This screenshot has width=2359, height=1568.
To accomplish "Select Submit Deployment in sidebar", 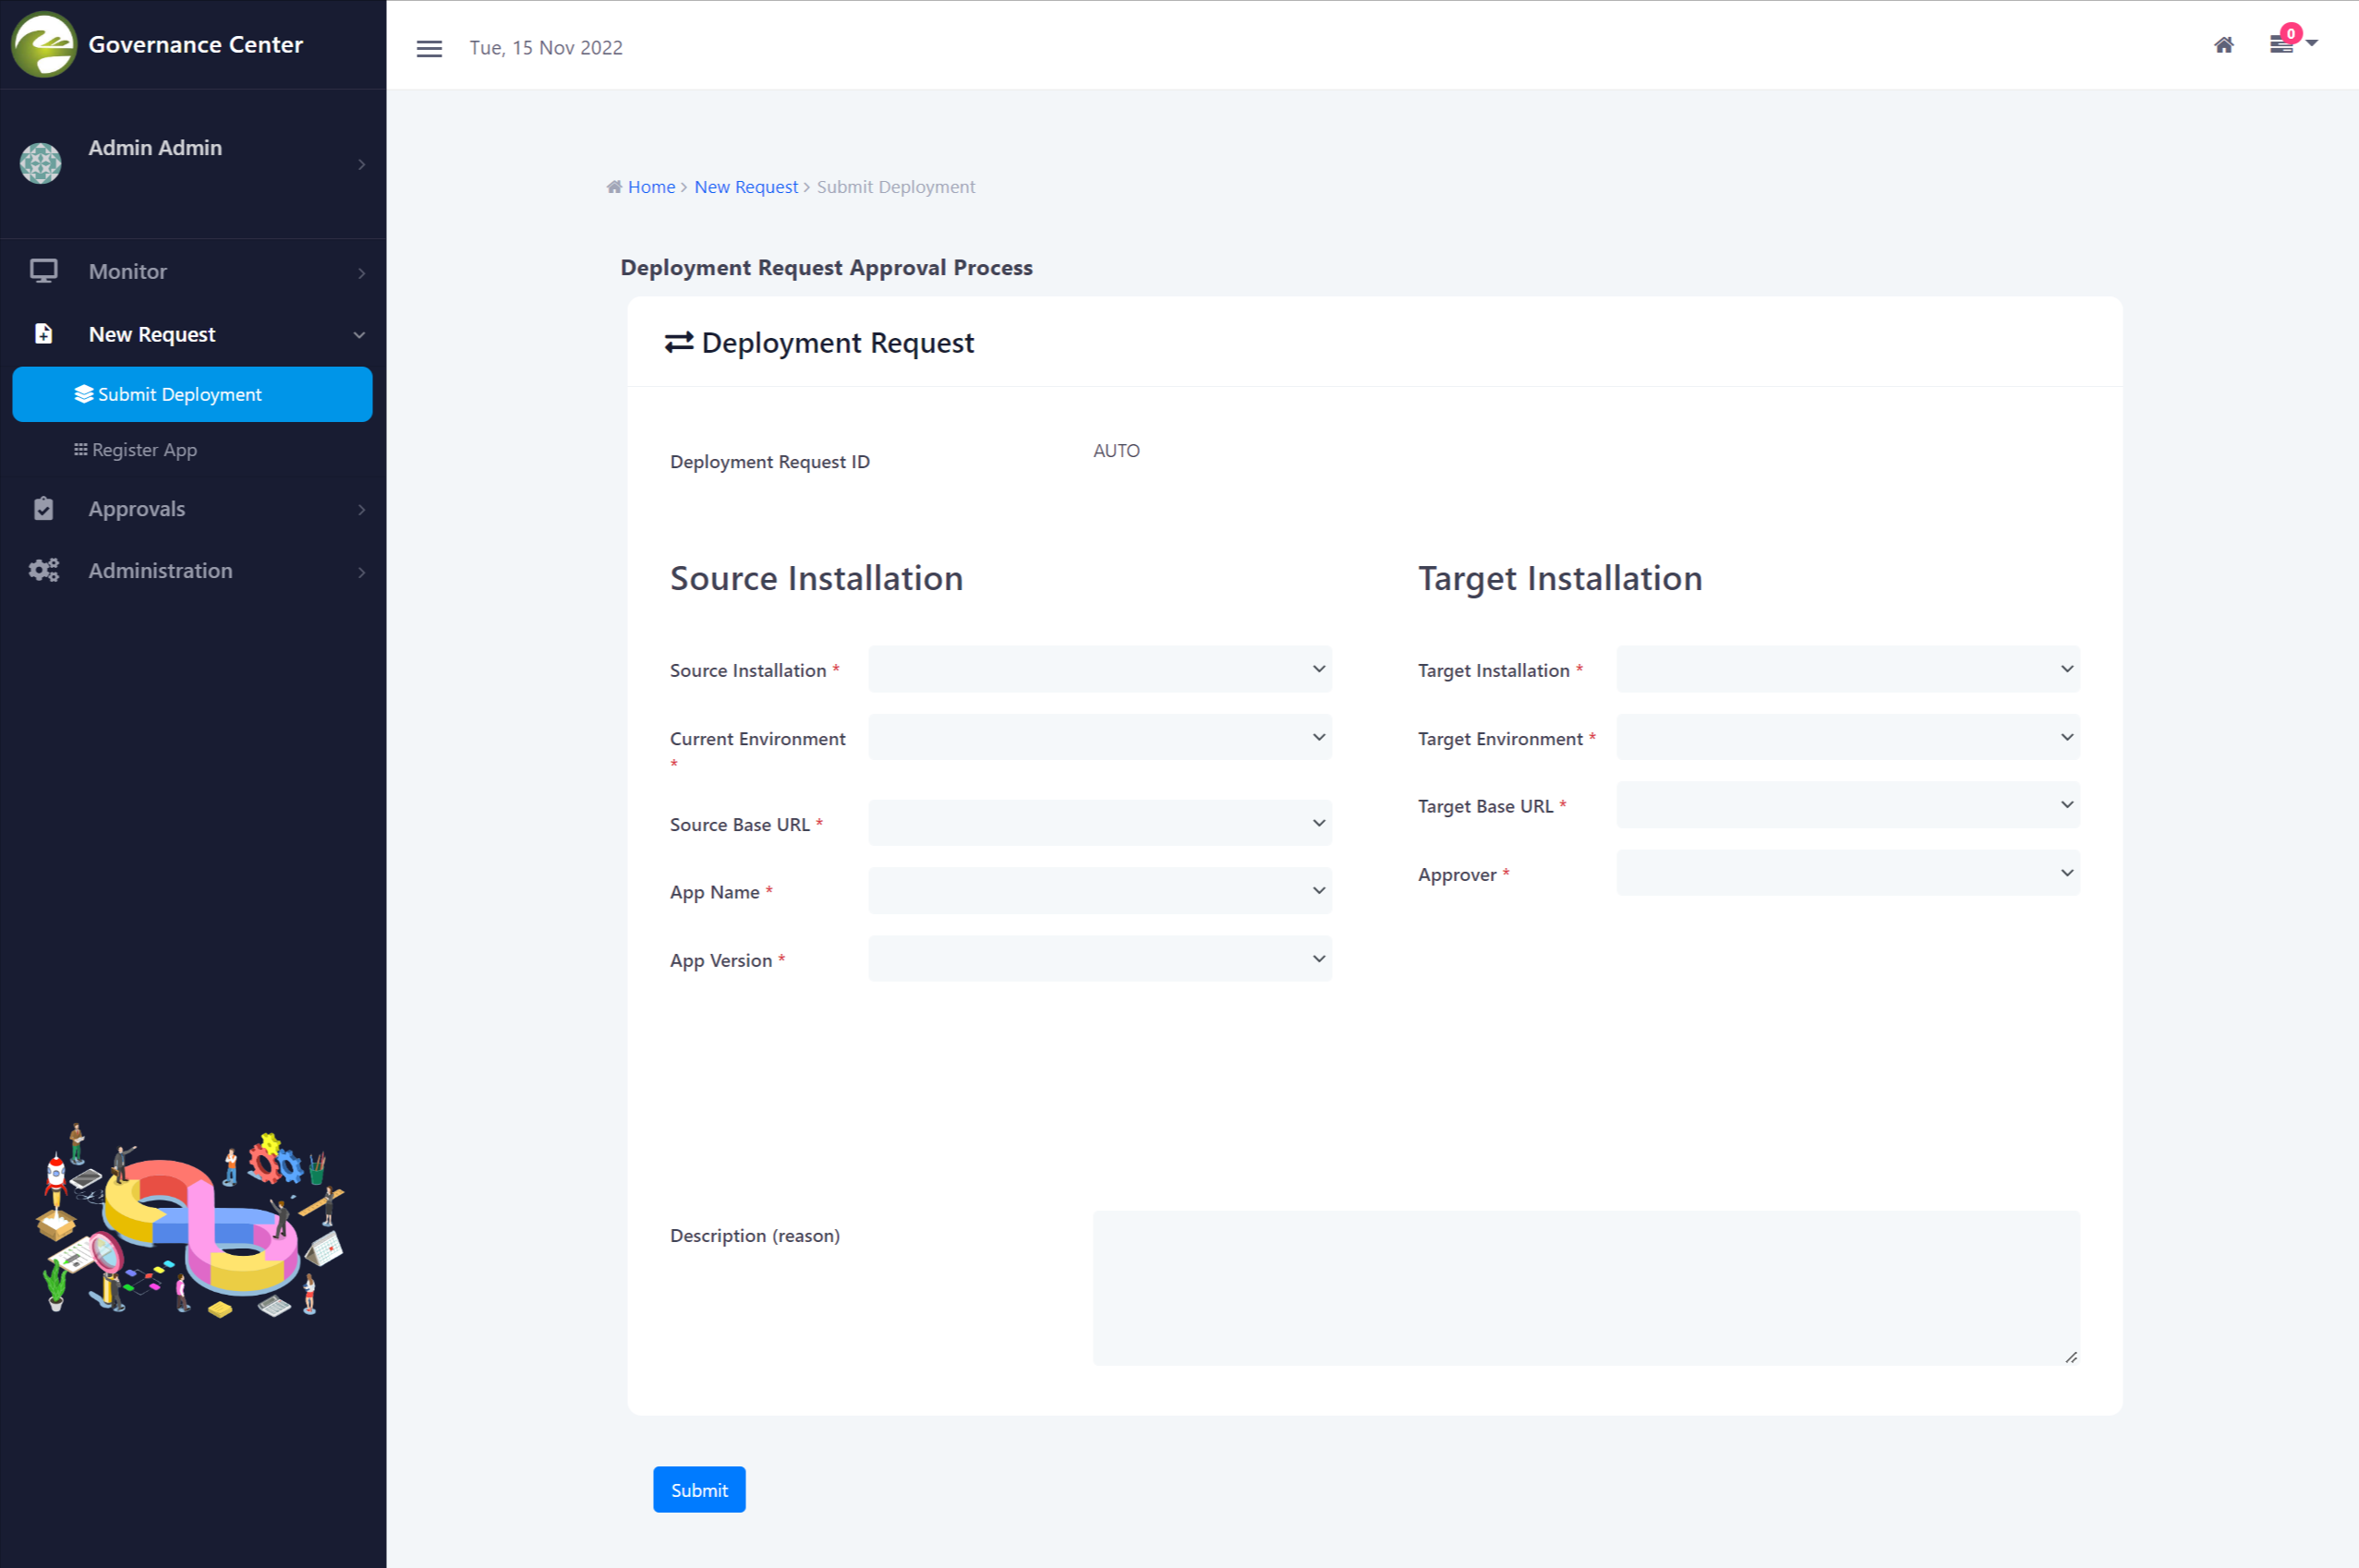I will click(x=192, y=394).
